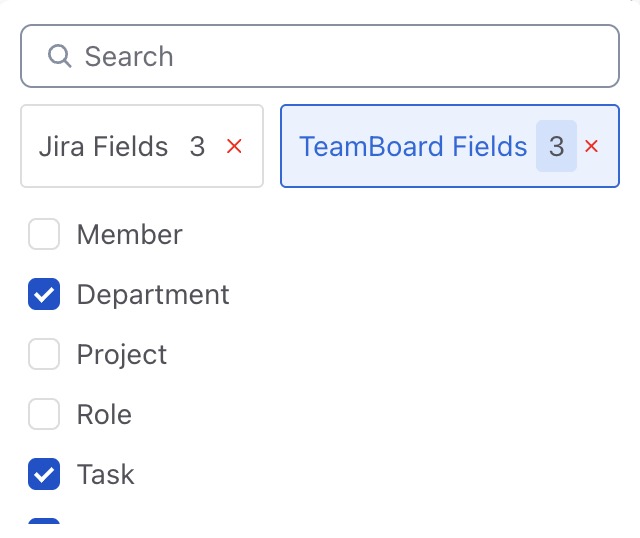The image size is (640, 538).
Task: Switch to the TeamBoard Fields tab
Action: pyautogui.click(x=413, y=147)
